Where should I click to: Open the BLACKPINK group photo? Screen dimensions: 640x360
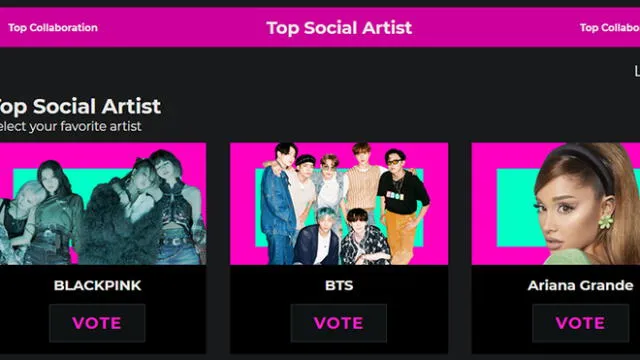103,203
